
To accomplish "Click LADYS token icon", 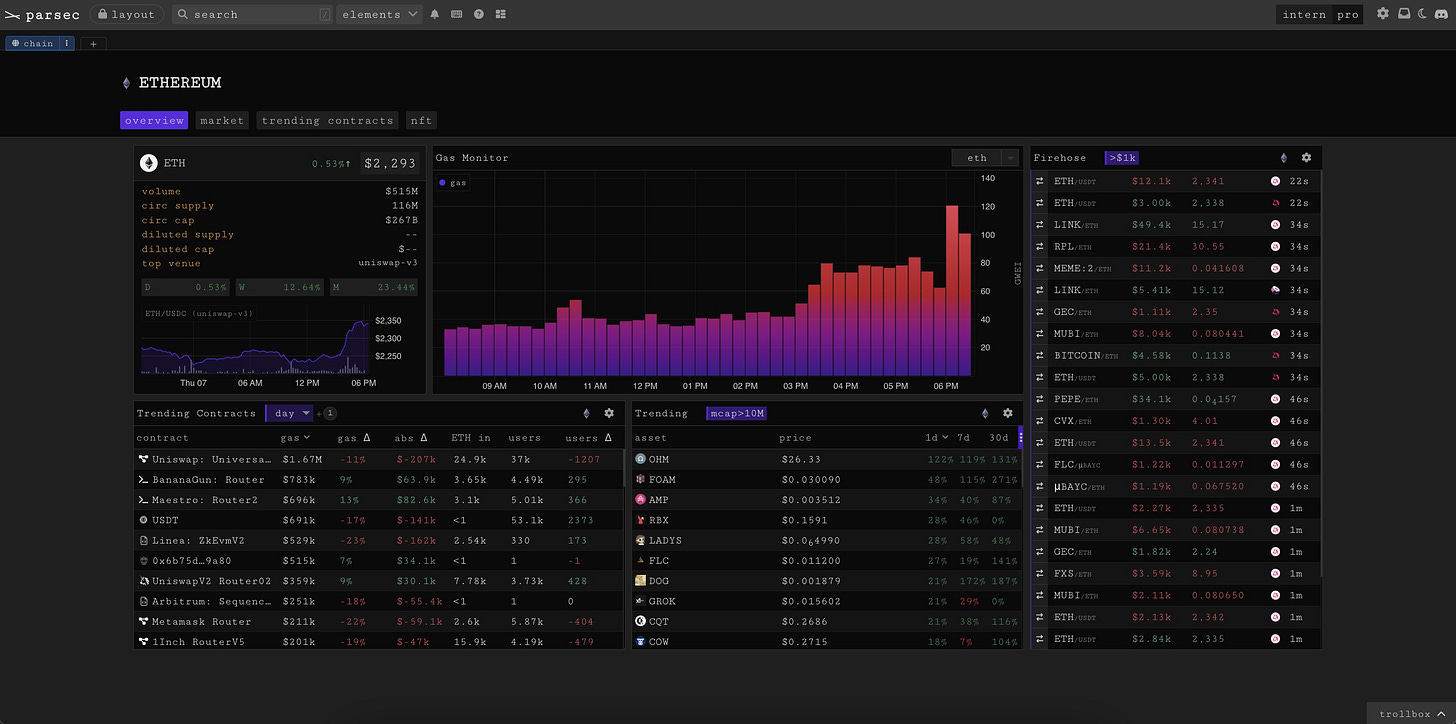I will (641, 540).
